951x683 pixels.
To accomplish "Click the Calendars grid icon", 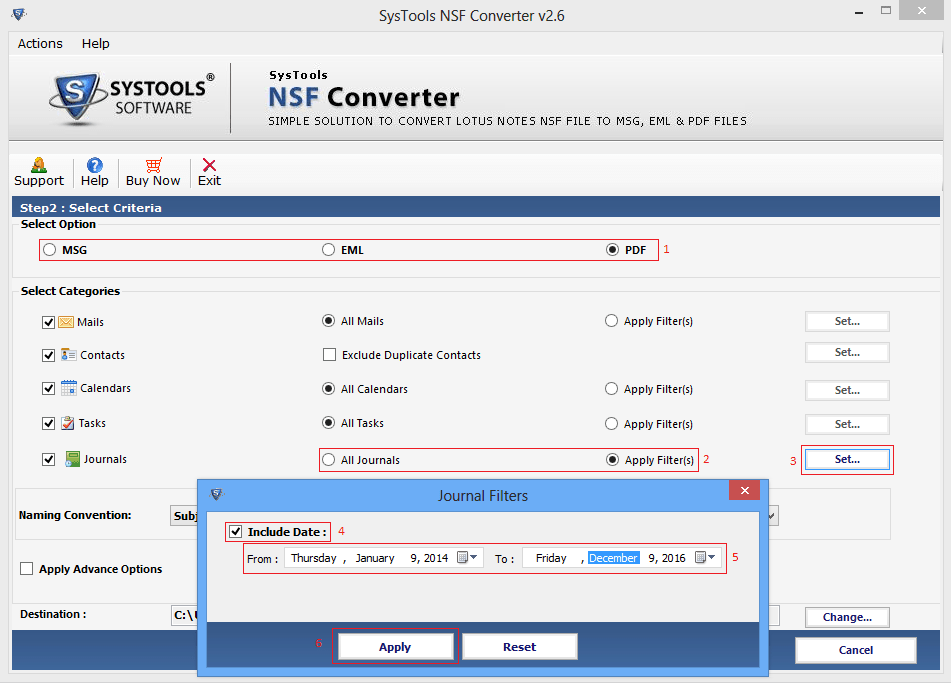I will pyautogui.click(x=69, y=388).
